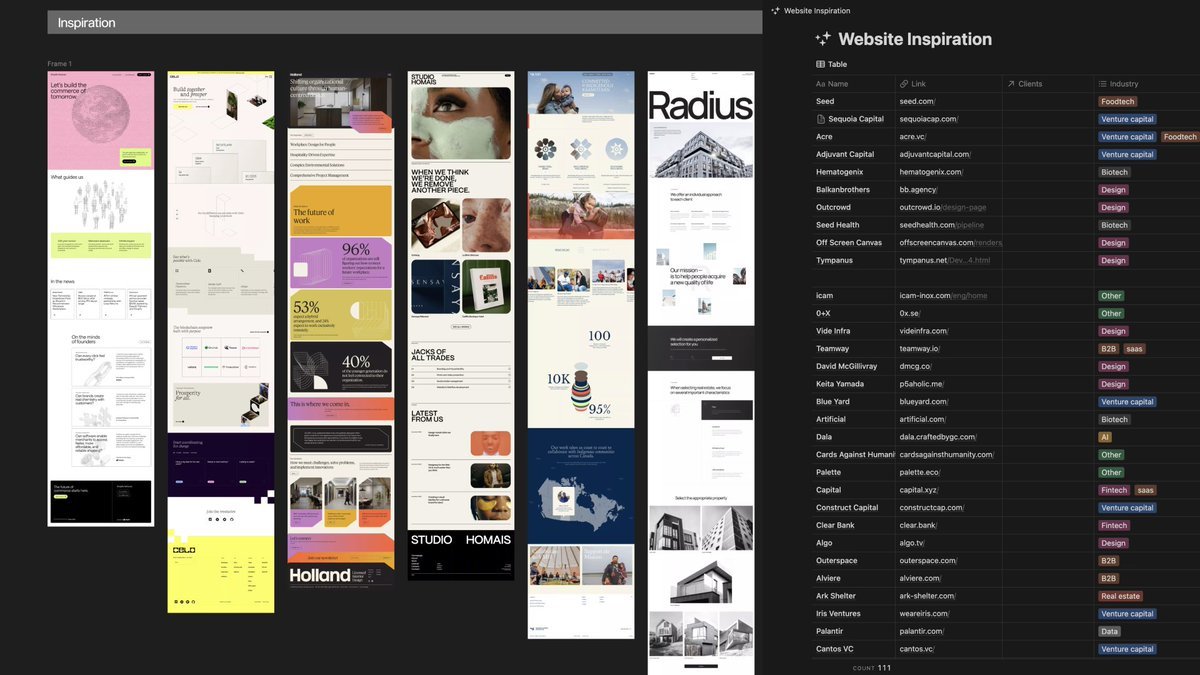Open the sequoiacap.com link
The height and width of the screenshot is (675, 1200).
pyautogui.click(x=929, y=119)
